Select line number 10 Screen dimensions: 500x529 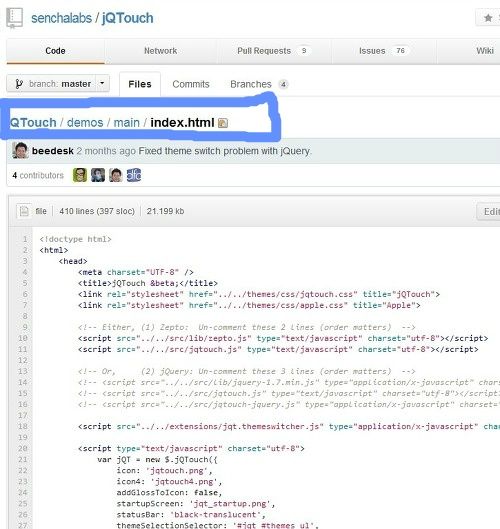[x=23, y=338]
